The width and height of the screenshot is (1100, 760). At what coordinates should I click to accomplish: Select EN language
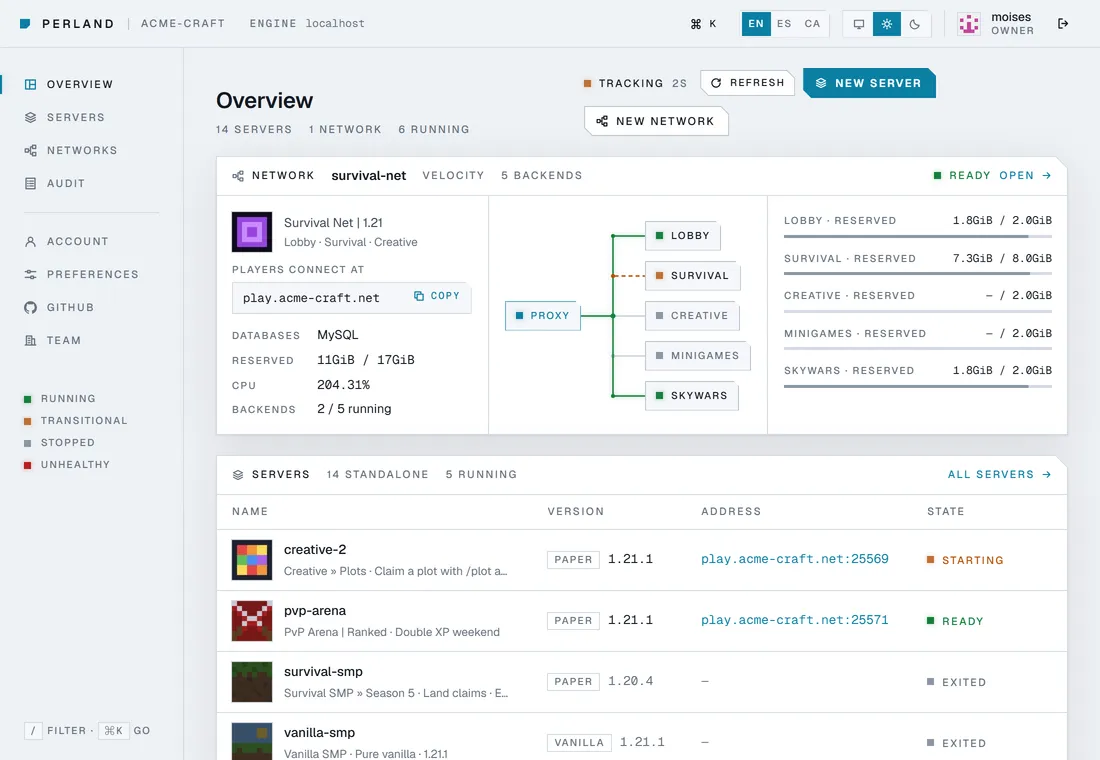click(756, 23)
